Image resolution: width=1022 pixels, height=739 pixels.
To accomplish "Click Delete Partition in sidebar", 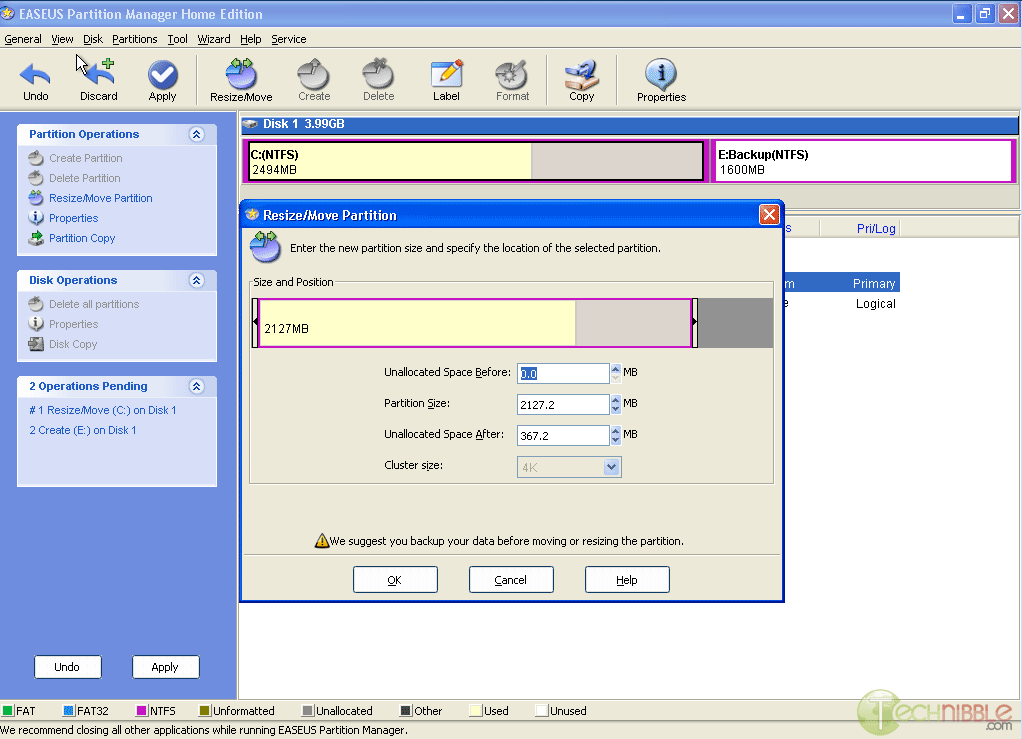I will pos(85,179).
